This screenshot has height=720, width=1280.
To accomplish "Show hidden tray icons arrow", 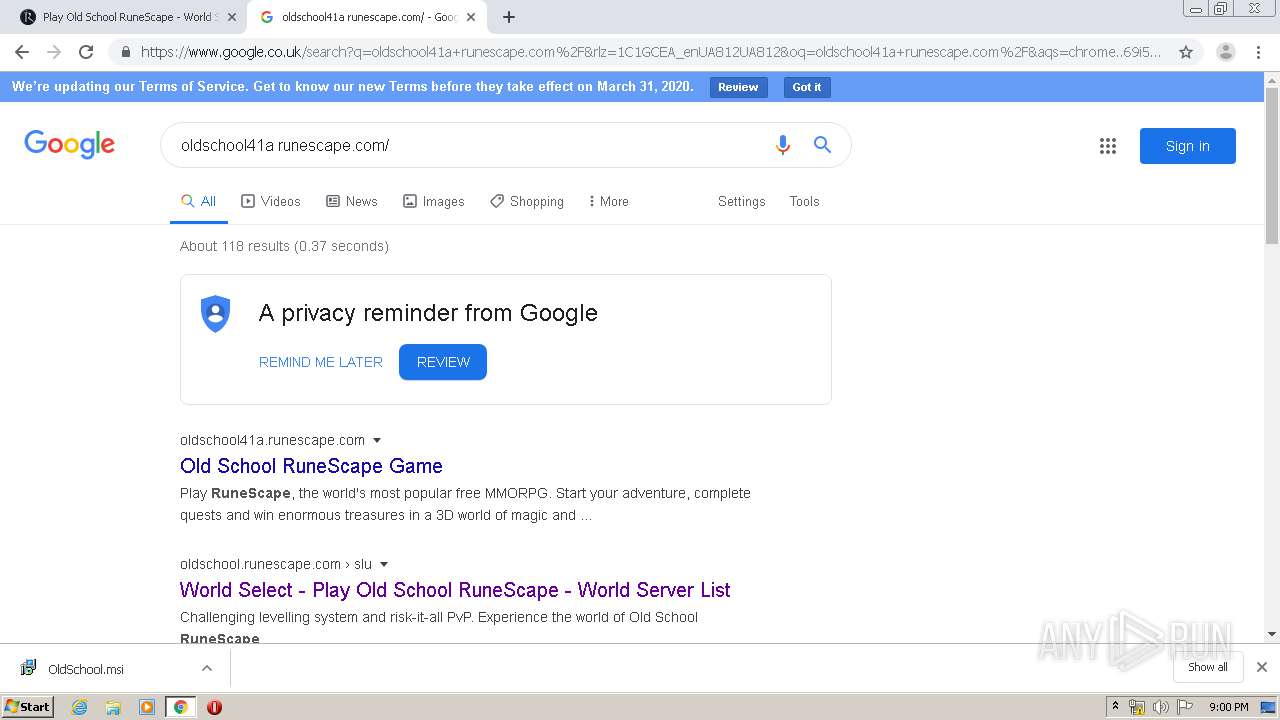I will [1116, 706].
